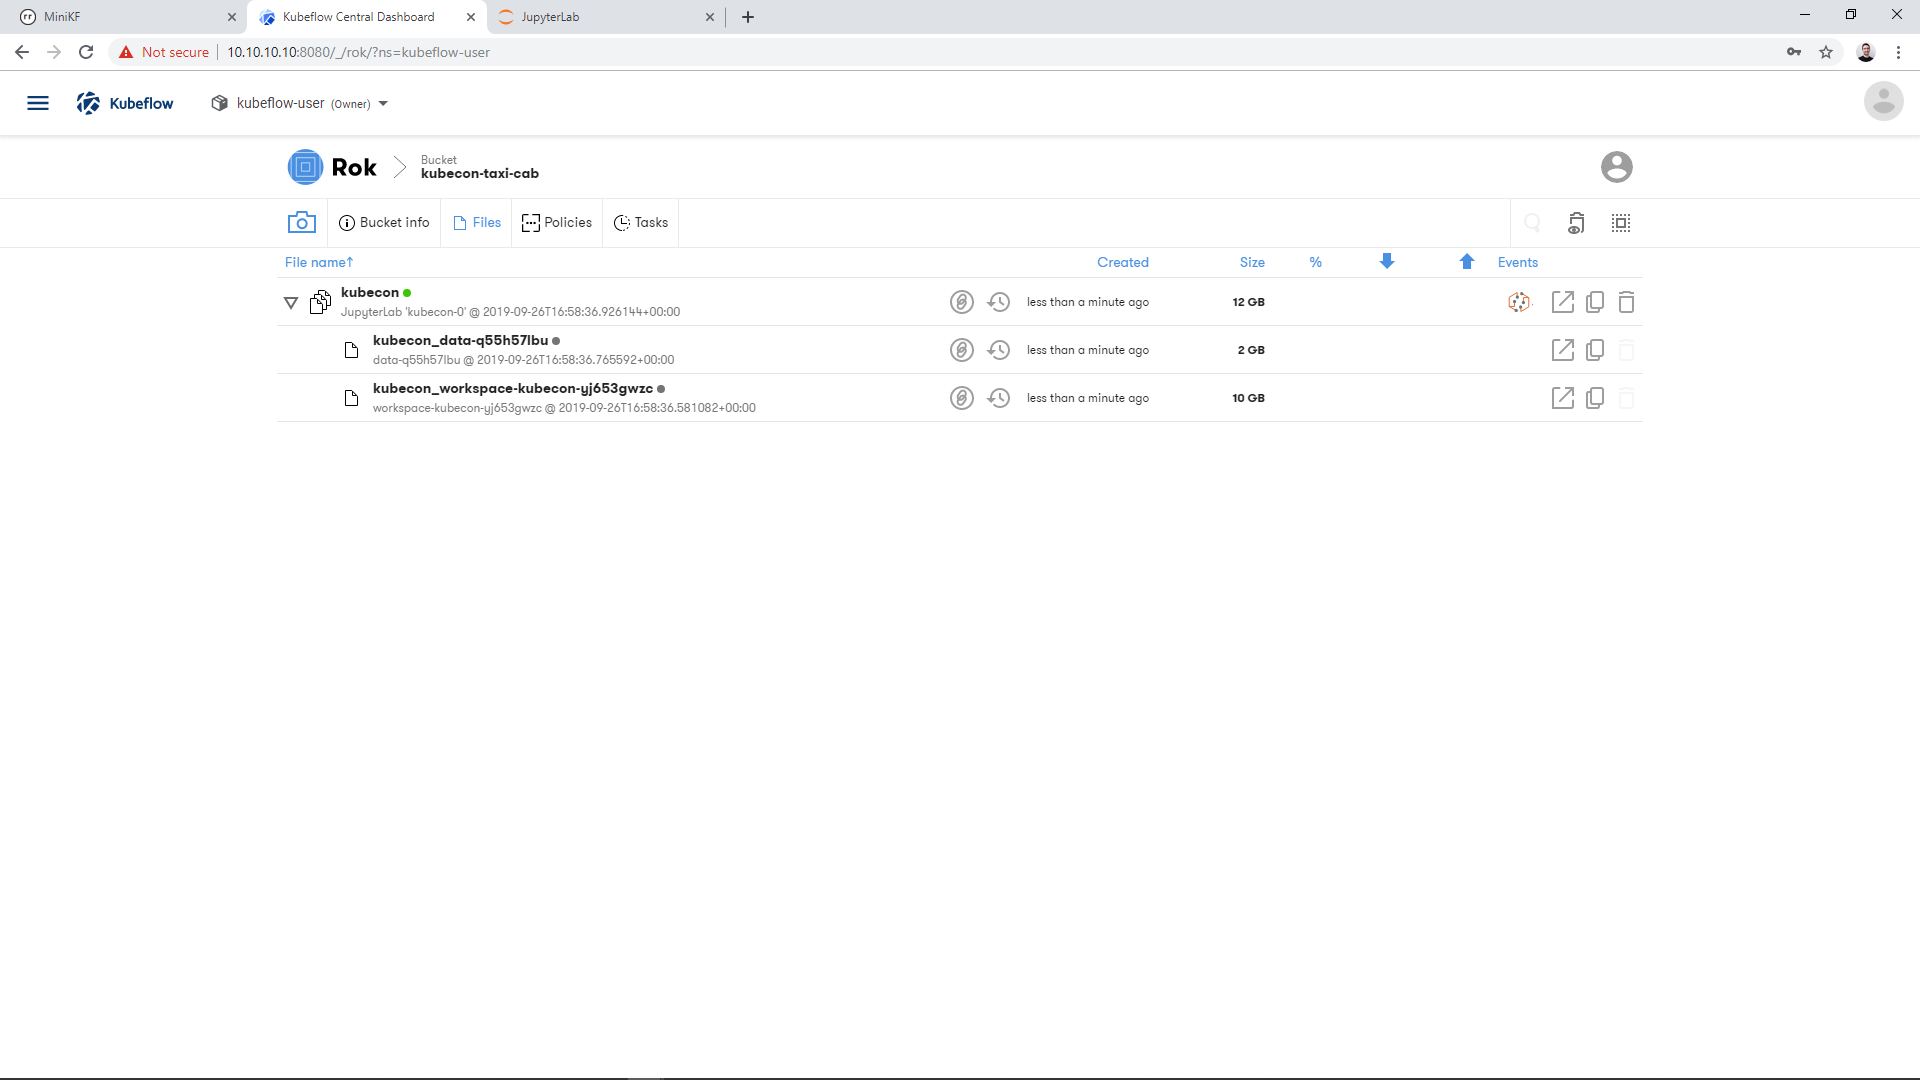Close the JupyterLab browser tab

[710, 17]
